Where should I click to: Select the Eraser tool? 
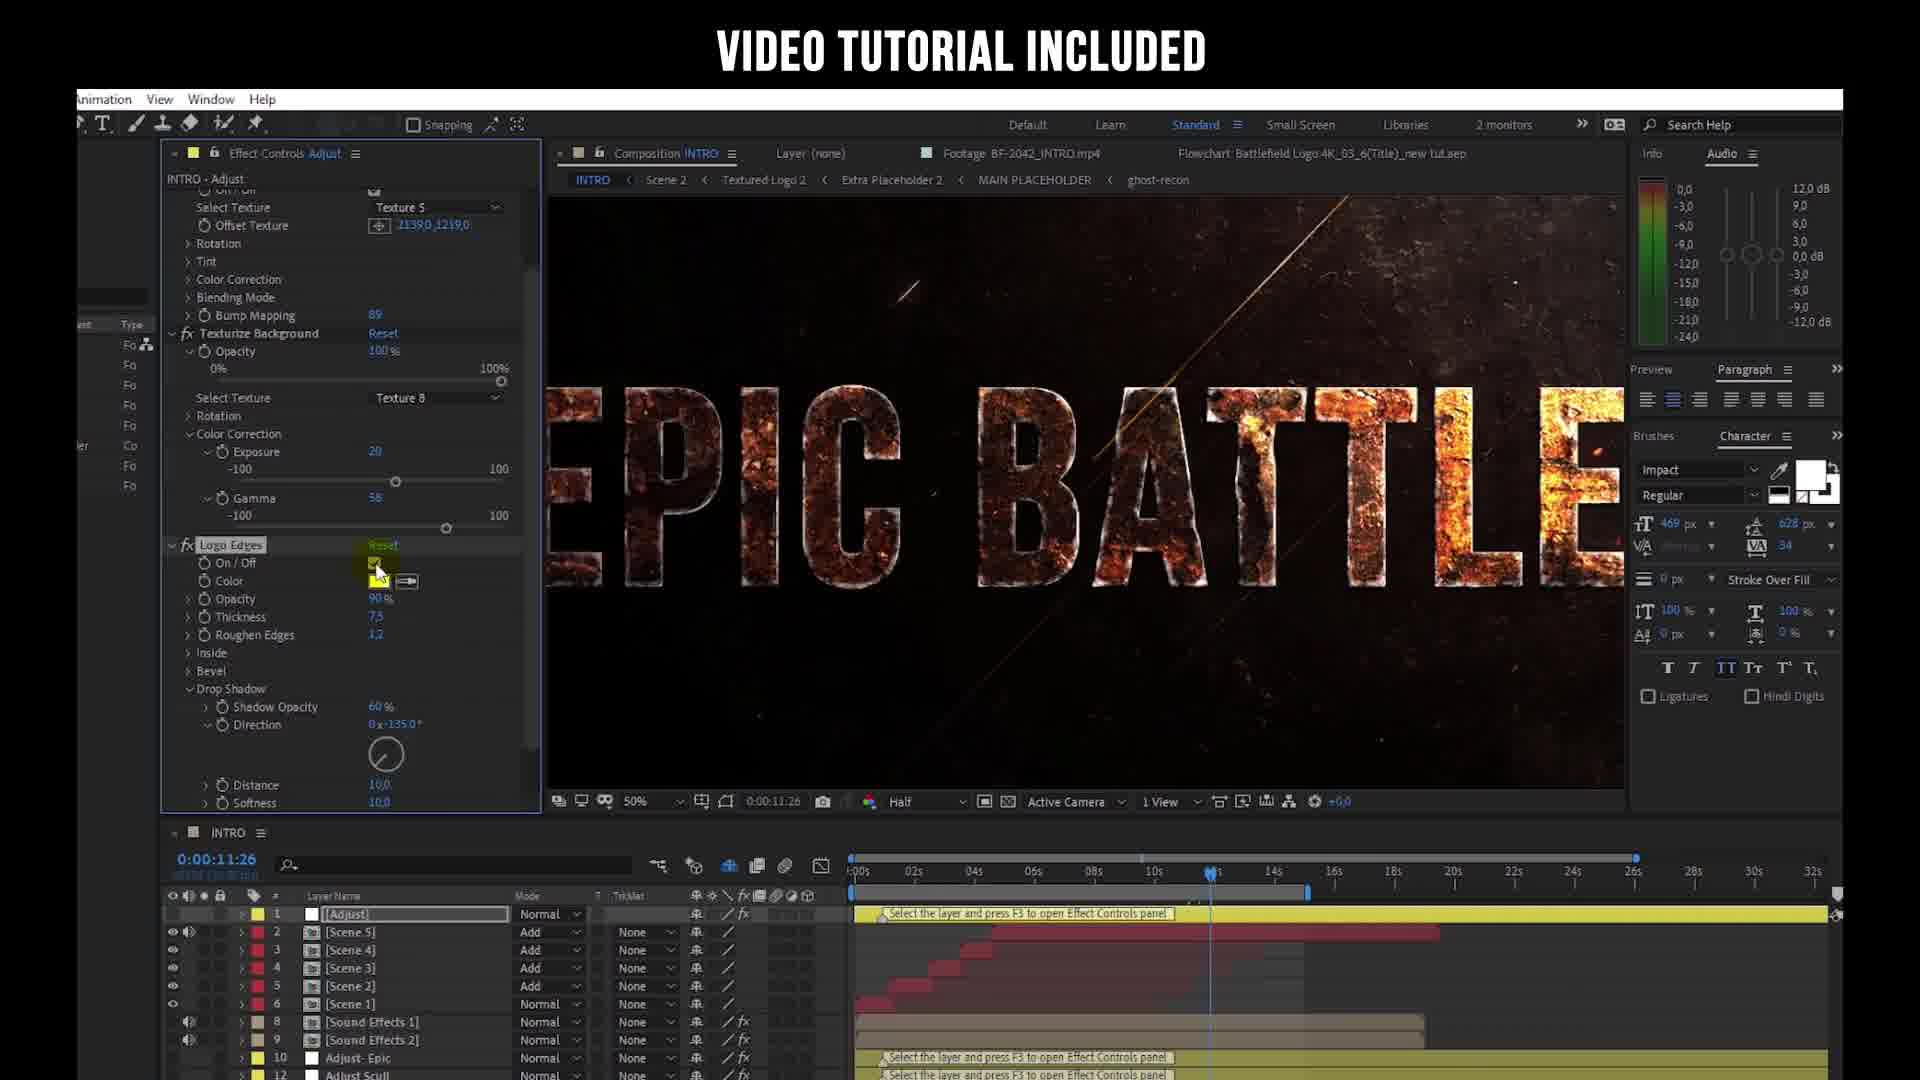coord(190,123)
